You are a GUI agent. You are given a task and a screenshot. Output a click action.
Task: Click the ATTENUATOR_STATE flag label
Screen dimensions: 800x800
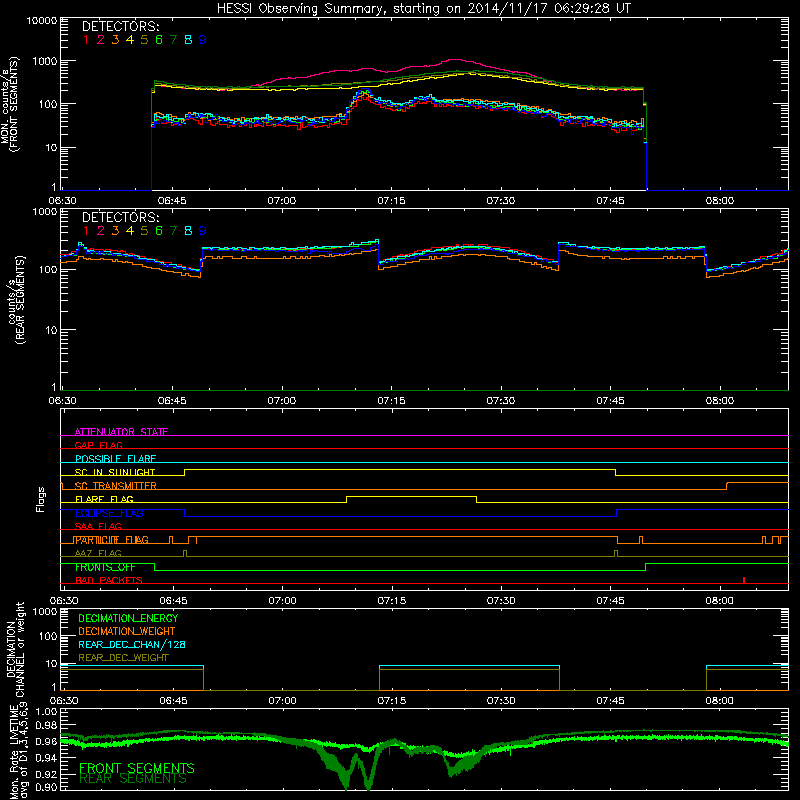121,432
